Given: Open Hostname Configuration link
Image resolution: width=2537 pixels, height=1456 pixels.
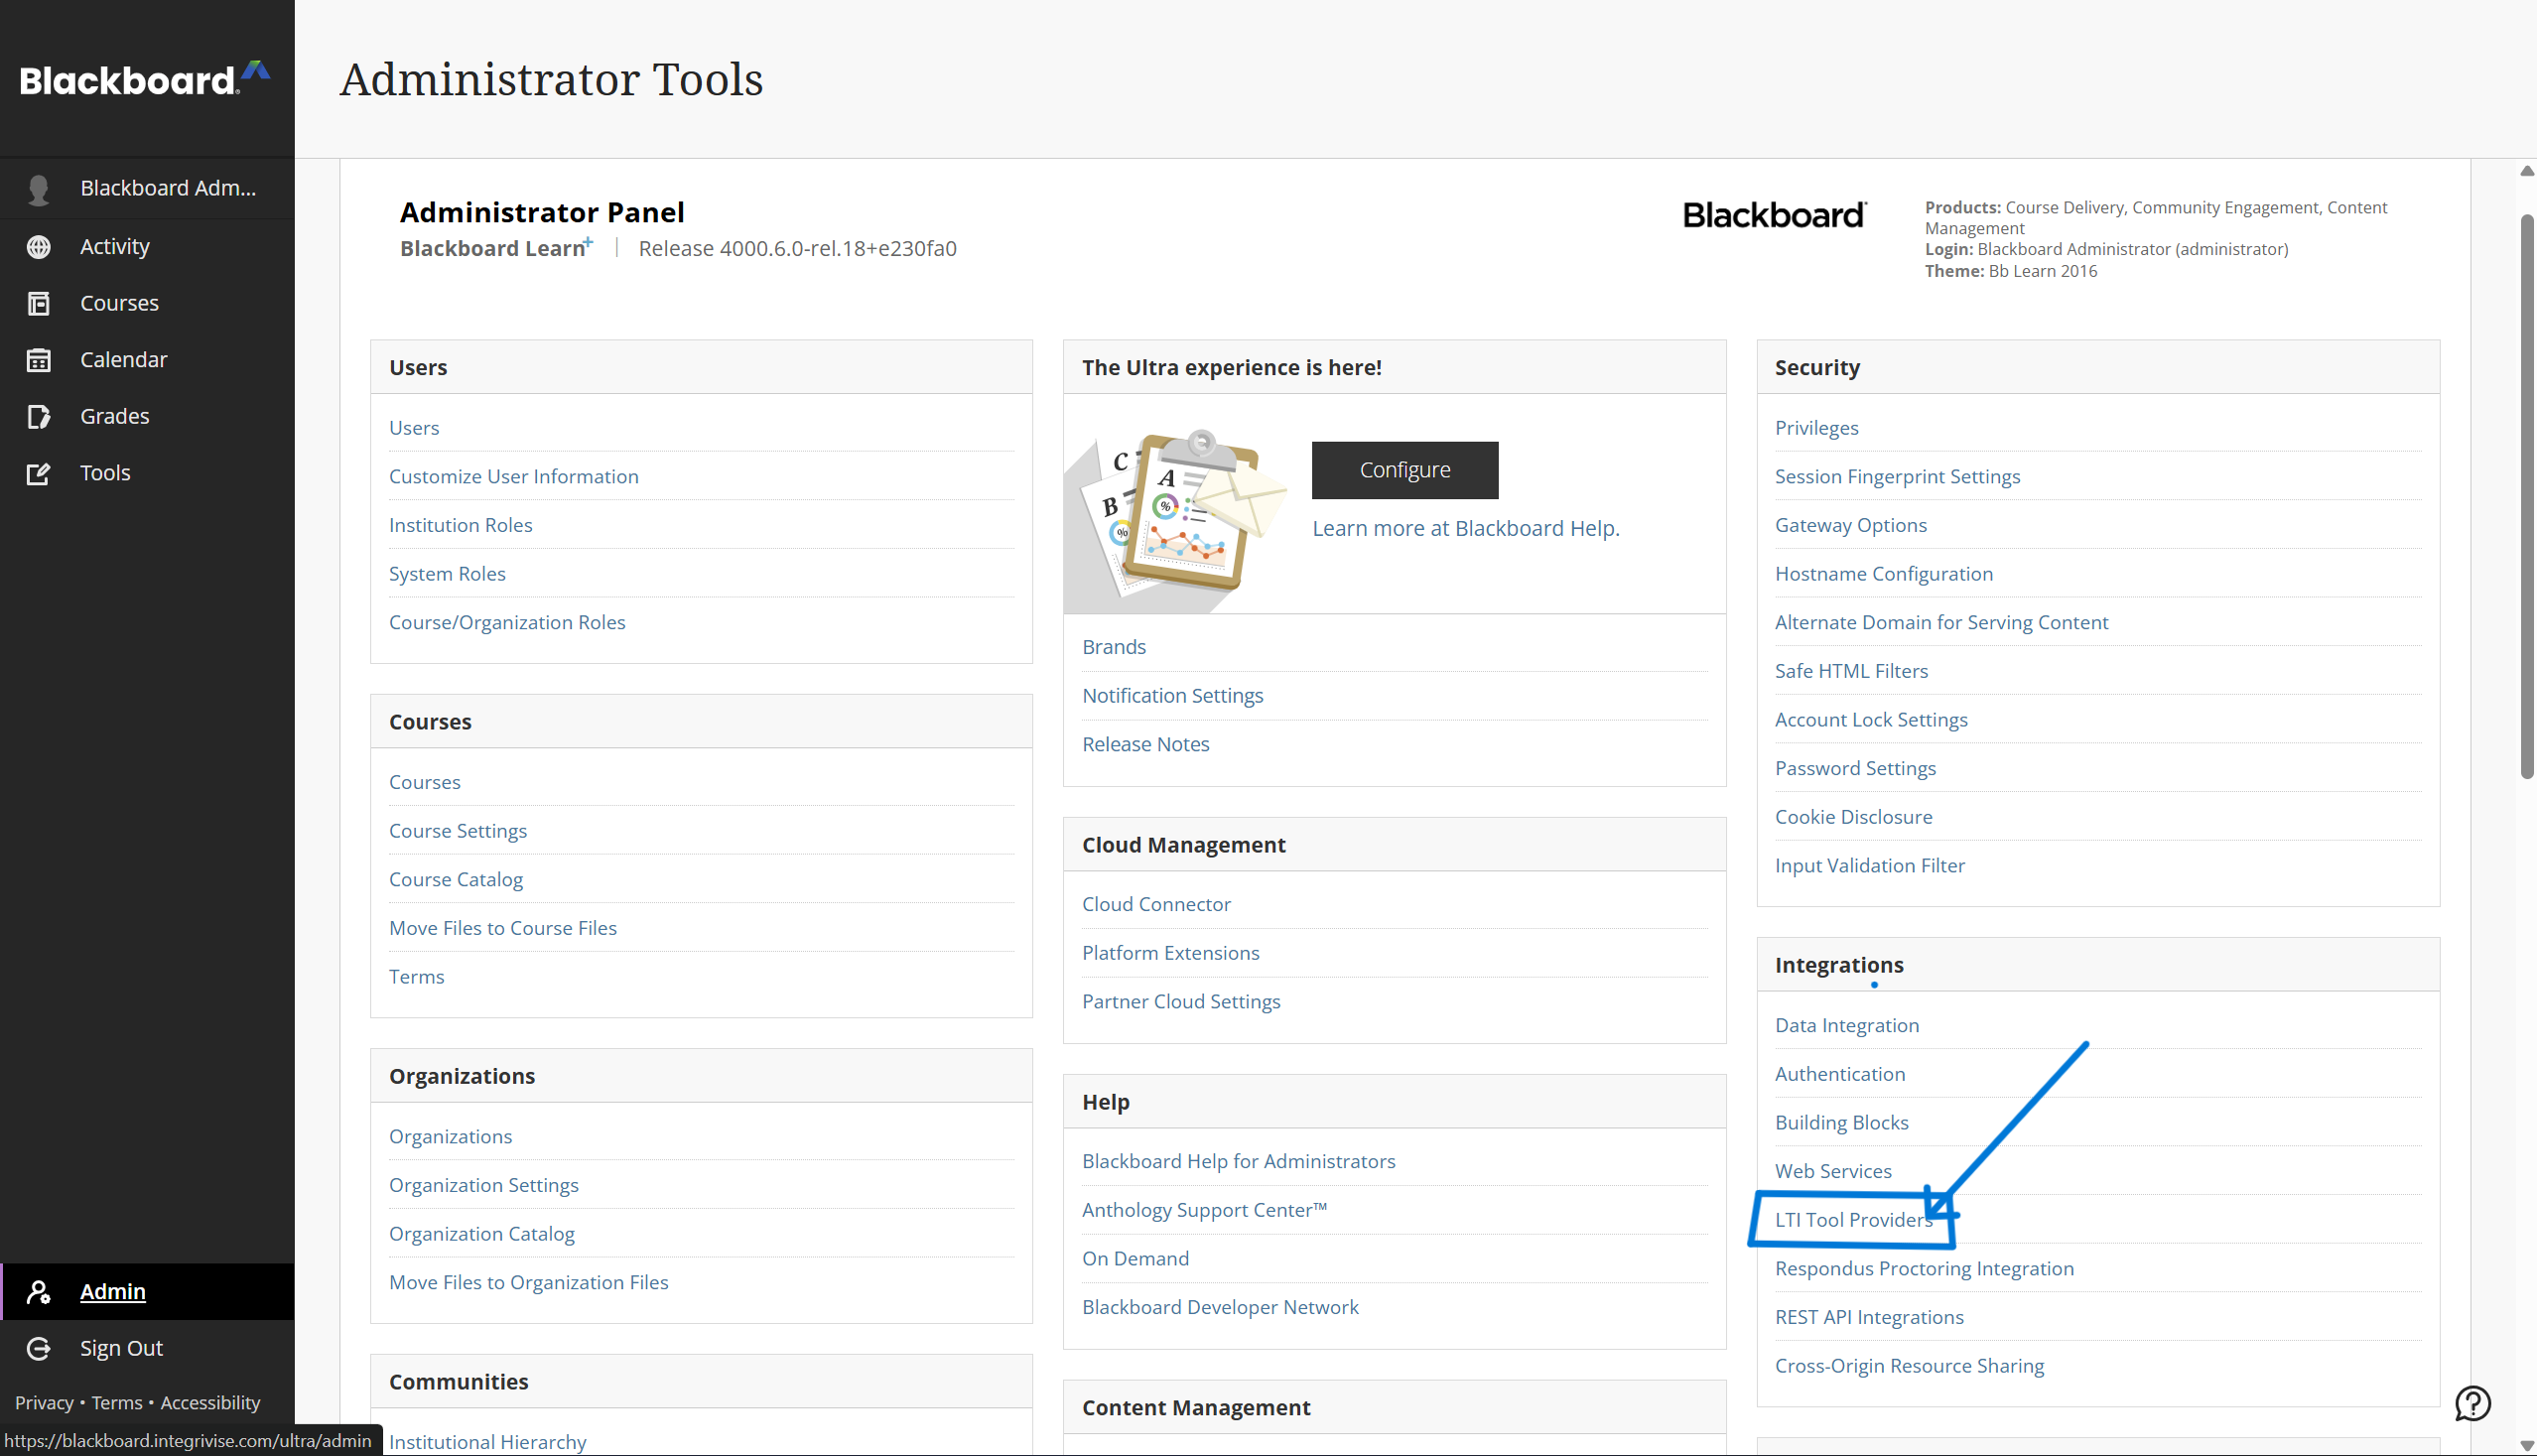Looking at the screenshot, I should [1883, 574].
